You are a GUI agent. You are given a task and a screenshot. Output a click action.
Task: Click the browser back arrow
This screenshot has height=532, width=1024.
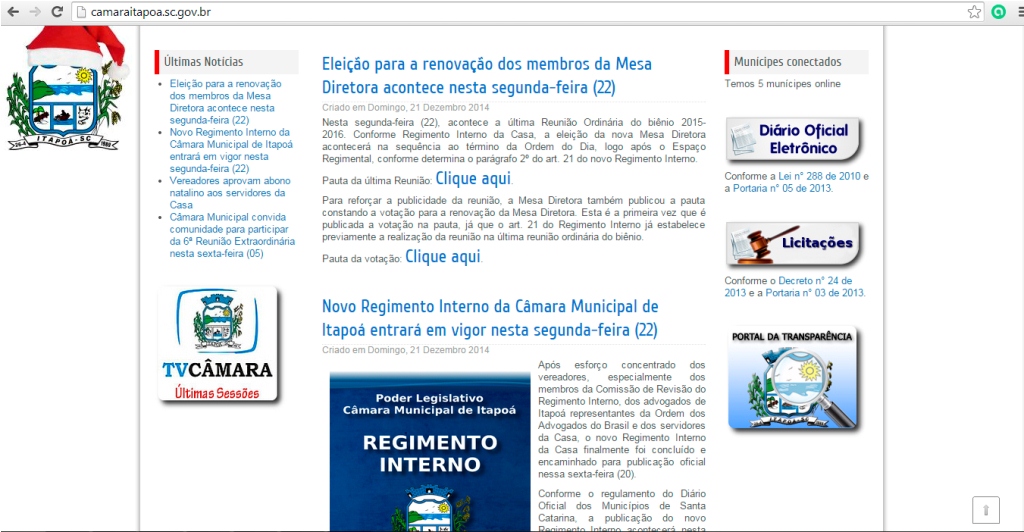pos(12,12)
